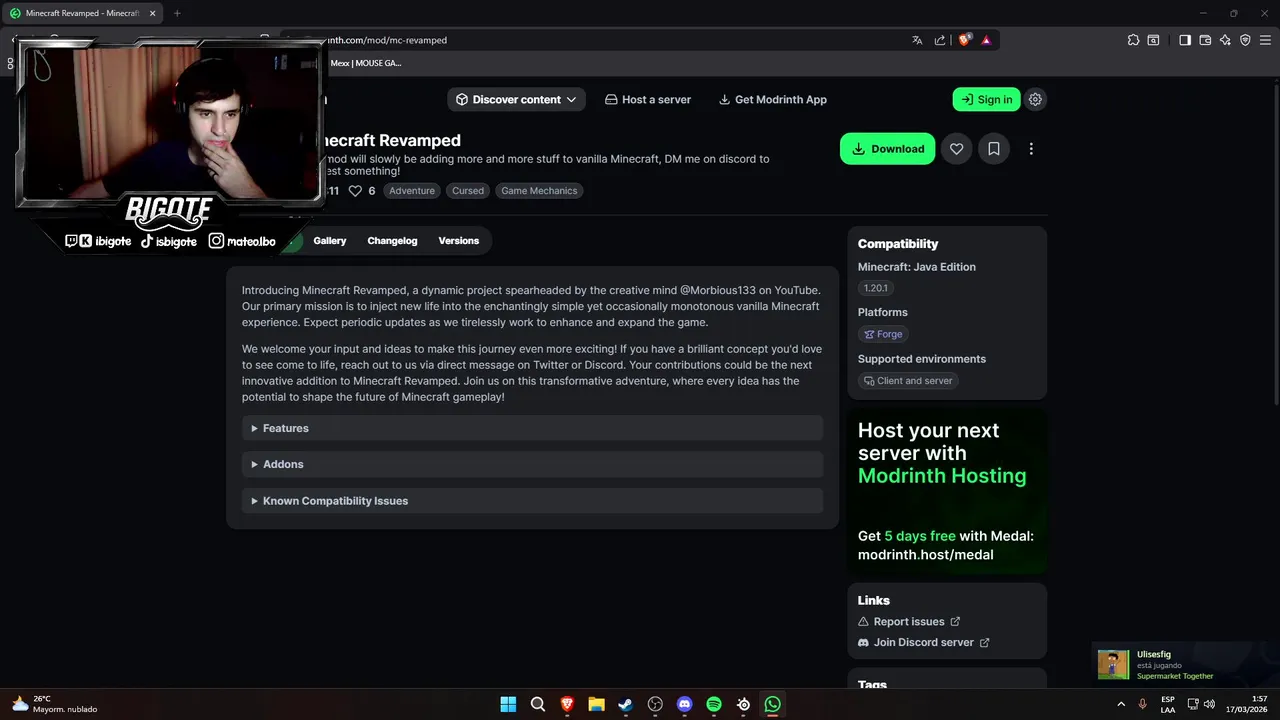Open the browser extensions puzzle icon

[x=1133, y=40]
